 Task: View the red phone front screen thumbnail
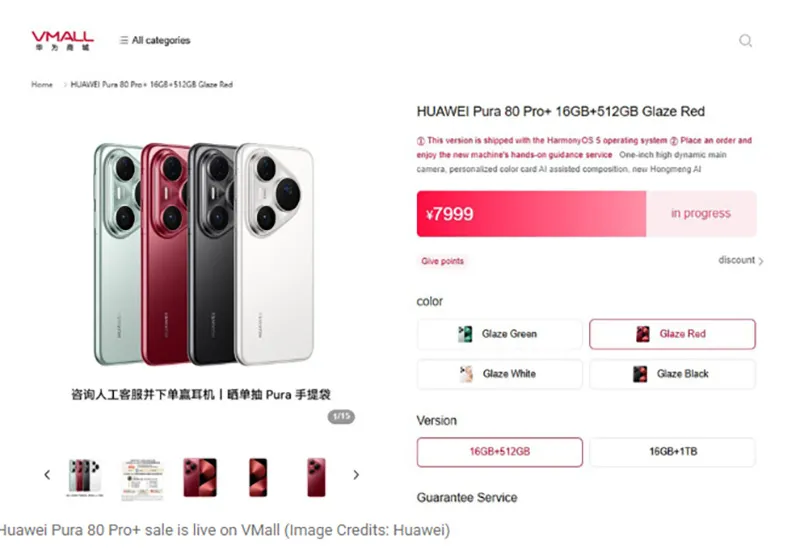point(258,477)
